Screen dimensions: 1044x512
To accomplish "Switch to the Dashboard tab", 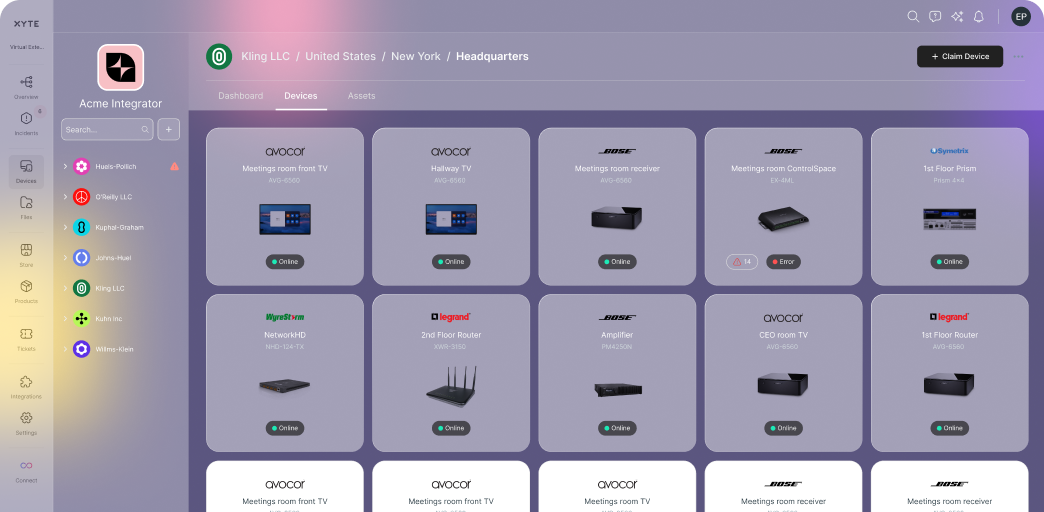I will point(240,96).
